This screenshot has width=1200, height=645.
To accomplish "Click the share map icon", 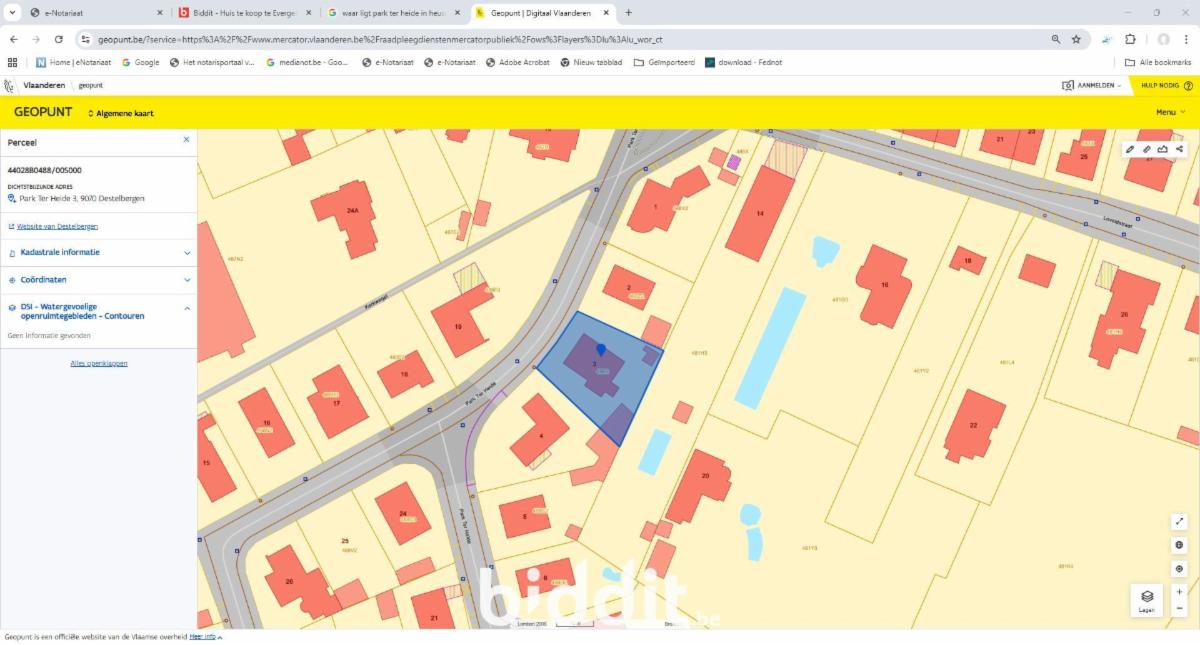I will [x=1180, y=149].
